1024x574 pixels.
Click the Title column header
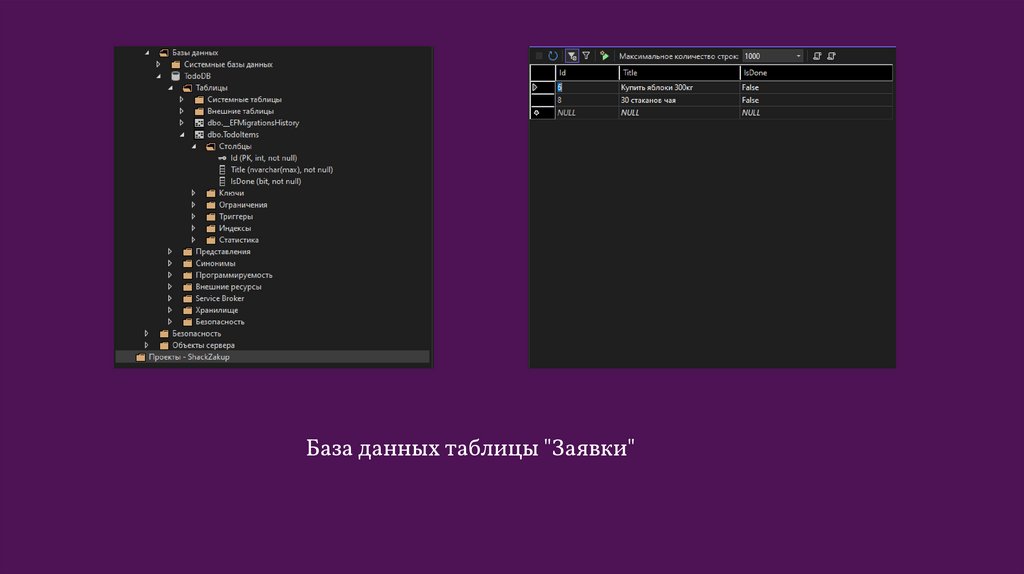coord(679,72)
